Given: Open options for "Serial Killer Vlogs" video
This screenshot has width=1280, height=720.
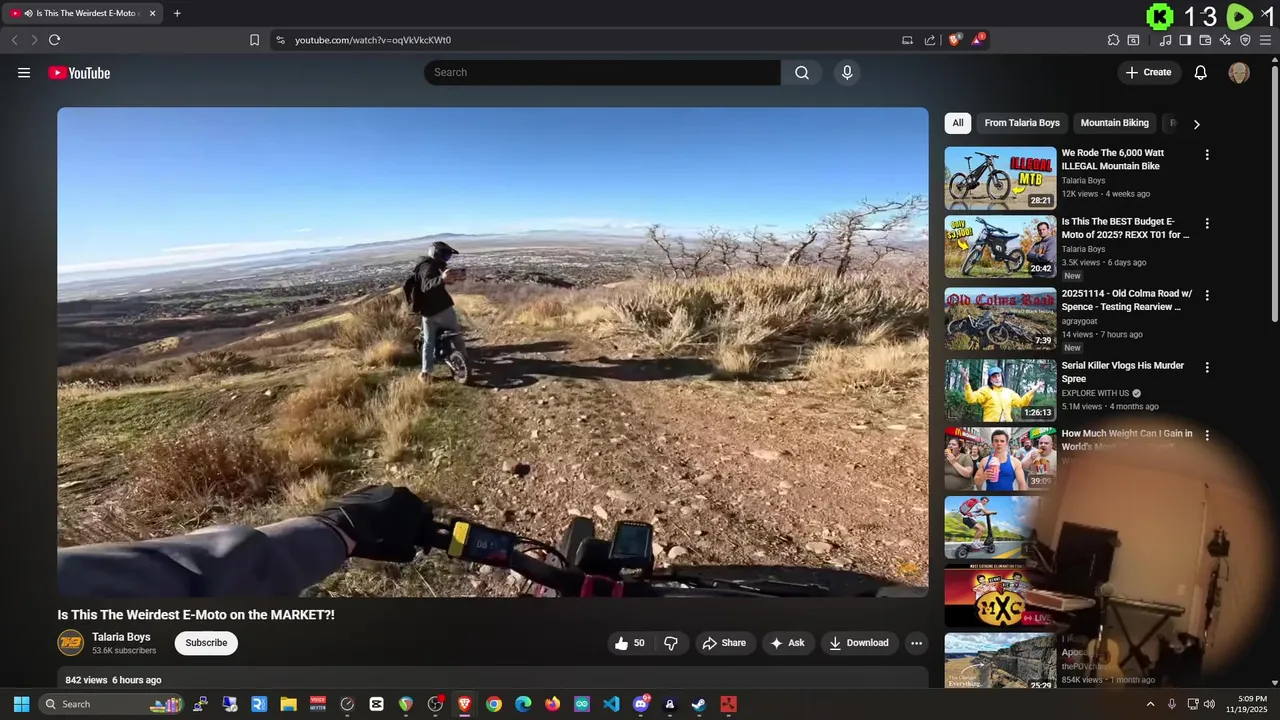Looking at the screenshot, I should click(x=1207, y=367).
